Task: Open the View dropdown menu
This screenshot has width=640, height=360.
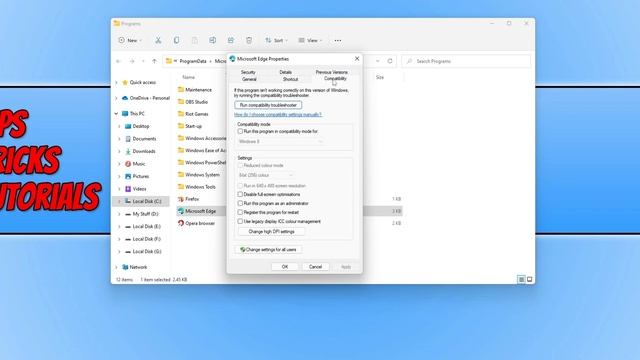Action: (x=310, y=40)
